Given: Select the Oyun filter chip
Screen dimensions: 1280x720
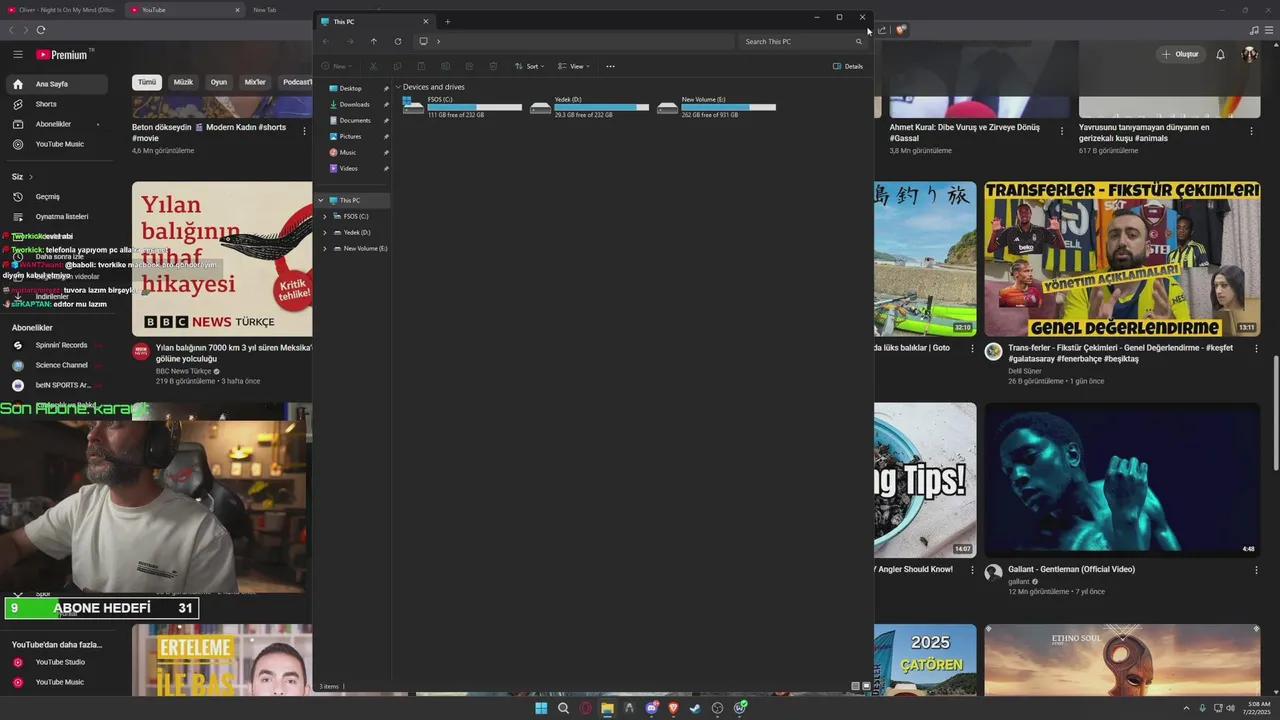Looking at the screenshot, I should point(218,82).
